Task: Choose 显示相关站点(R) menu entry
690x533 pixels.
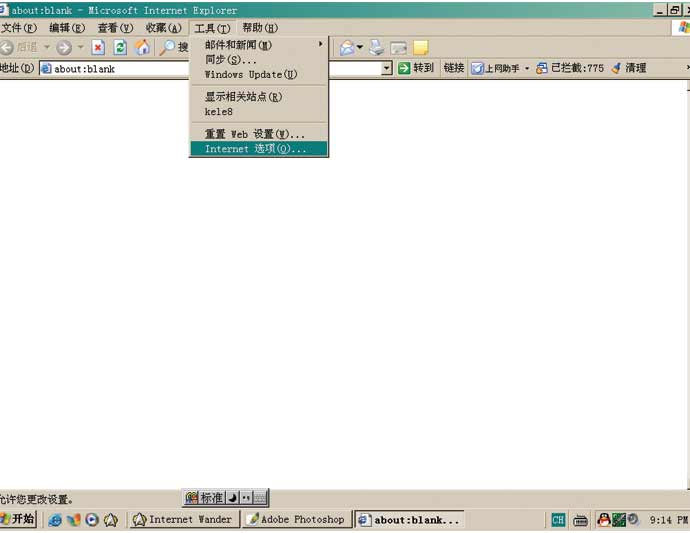Action: coord(259,97)
